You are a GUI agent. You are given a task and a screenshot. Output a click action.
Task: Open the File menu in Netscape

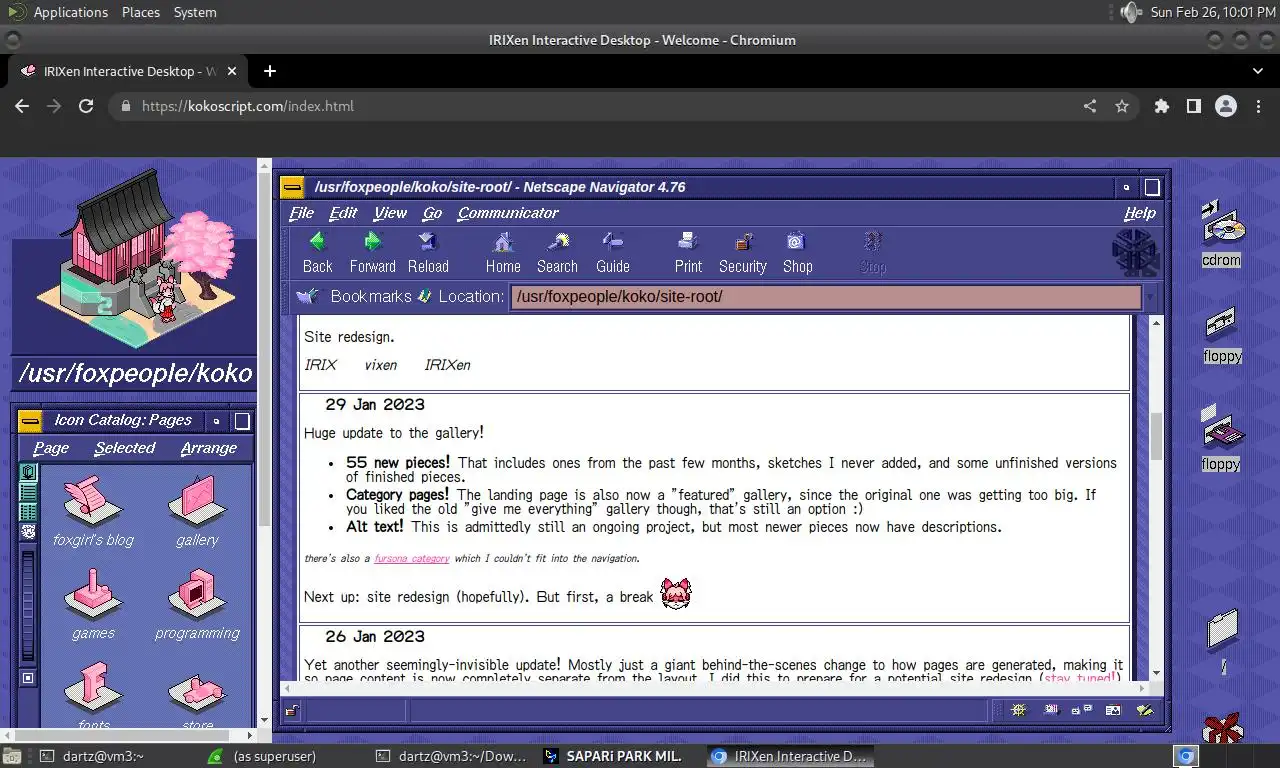coord(301,213)
